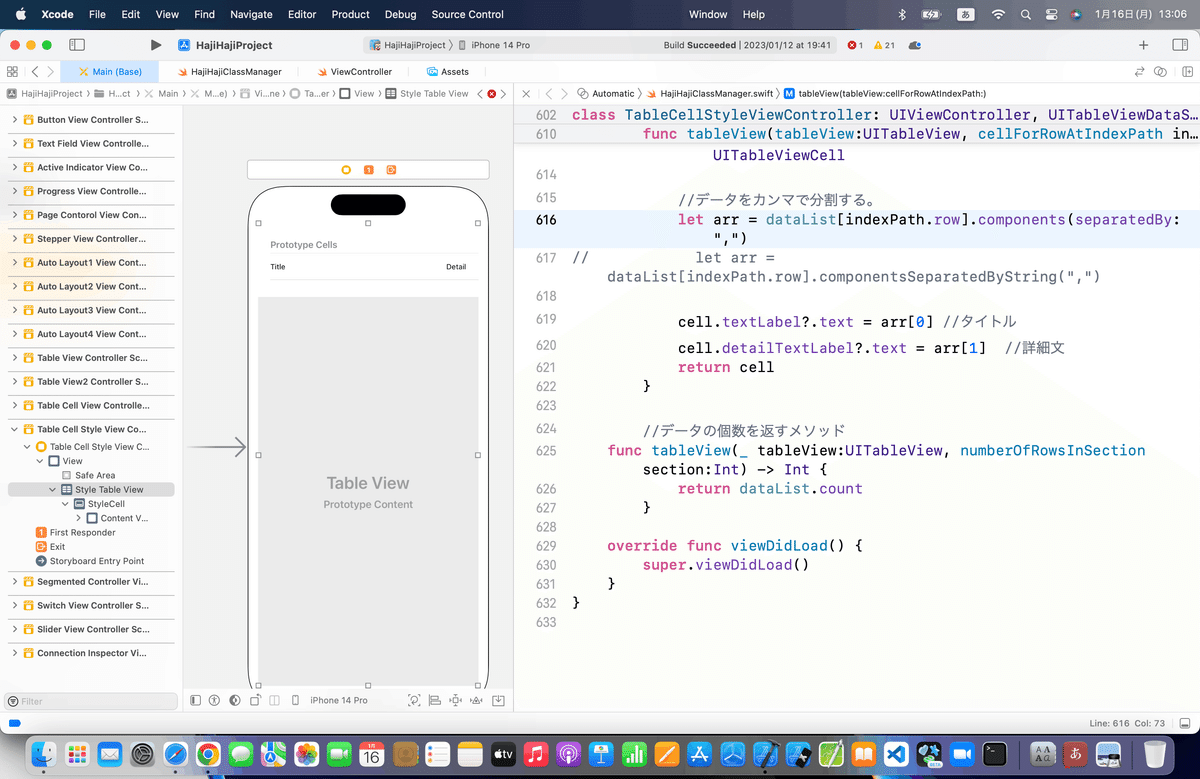The height and width of the screenshot is (779, 1200).
Task: Switch to Main (Base) tab
Action: [x=110, y=72]
